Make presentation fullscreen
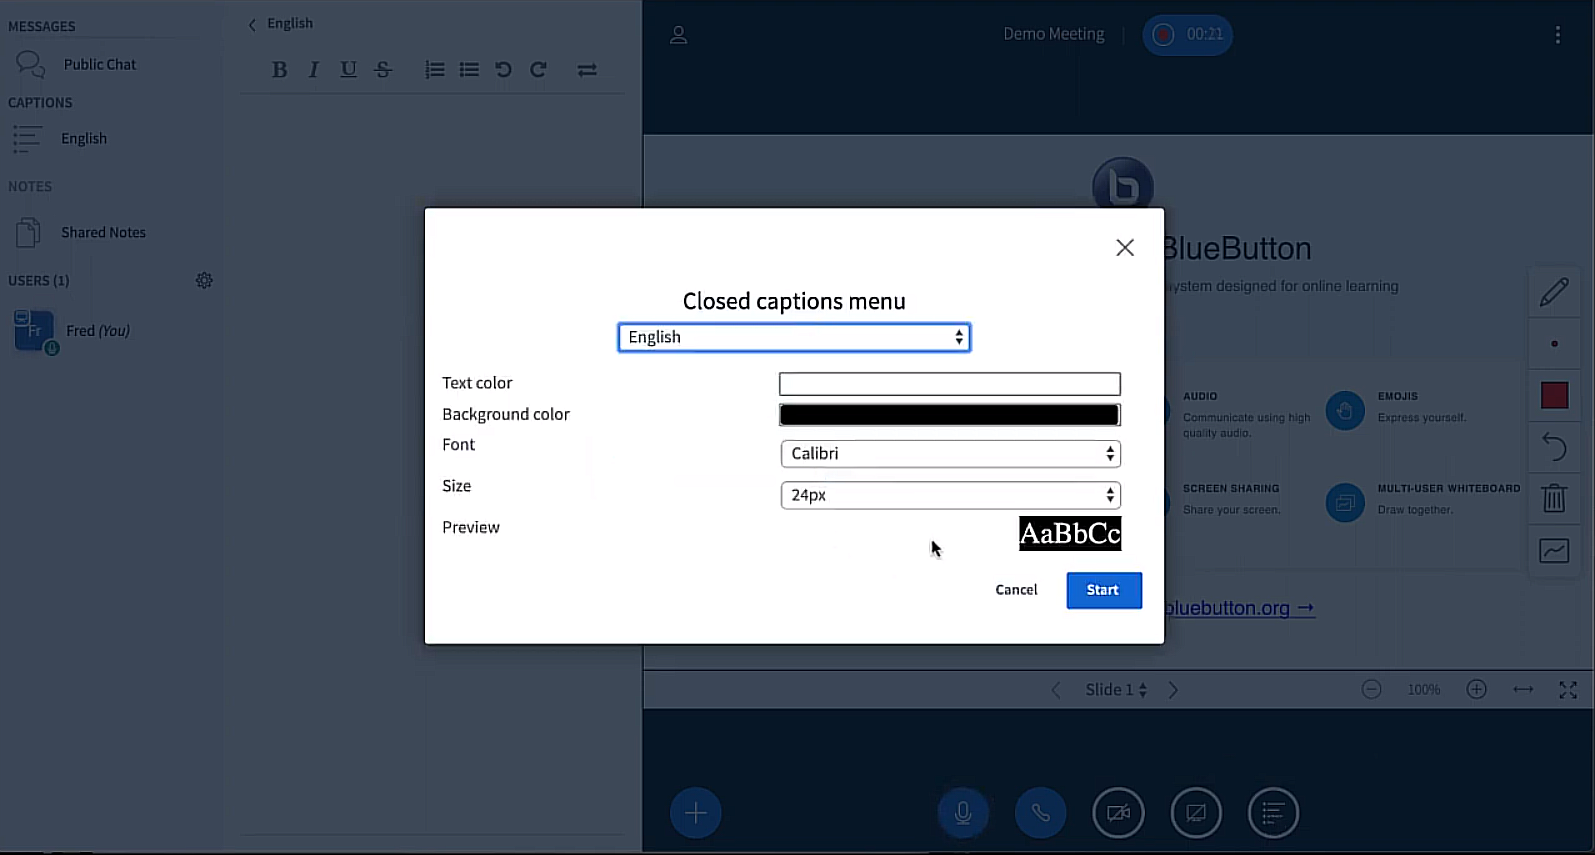This screenshot has height=855, width=1595. 1568,690
